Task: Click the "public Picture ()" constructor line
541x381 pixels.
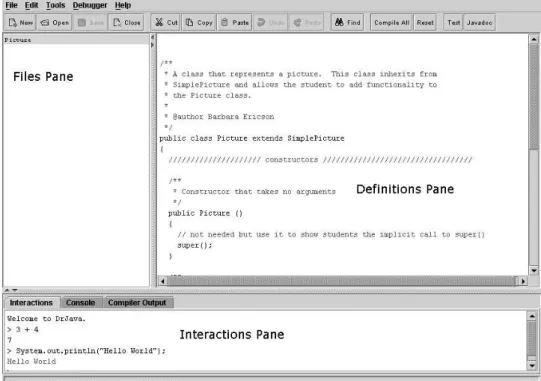Action: pos(205,213)
